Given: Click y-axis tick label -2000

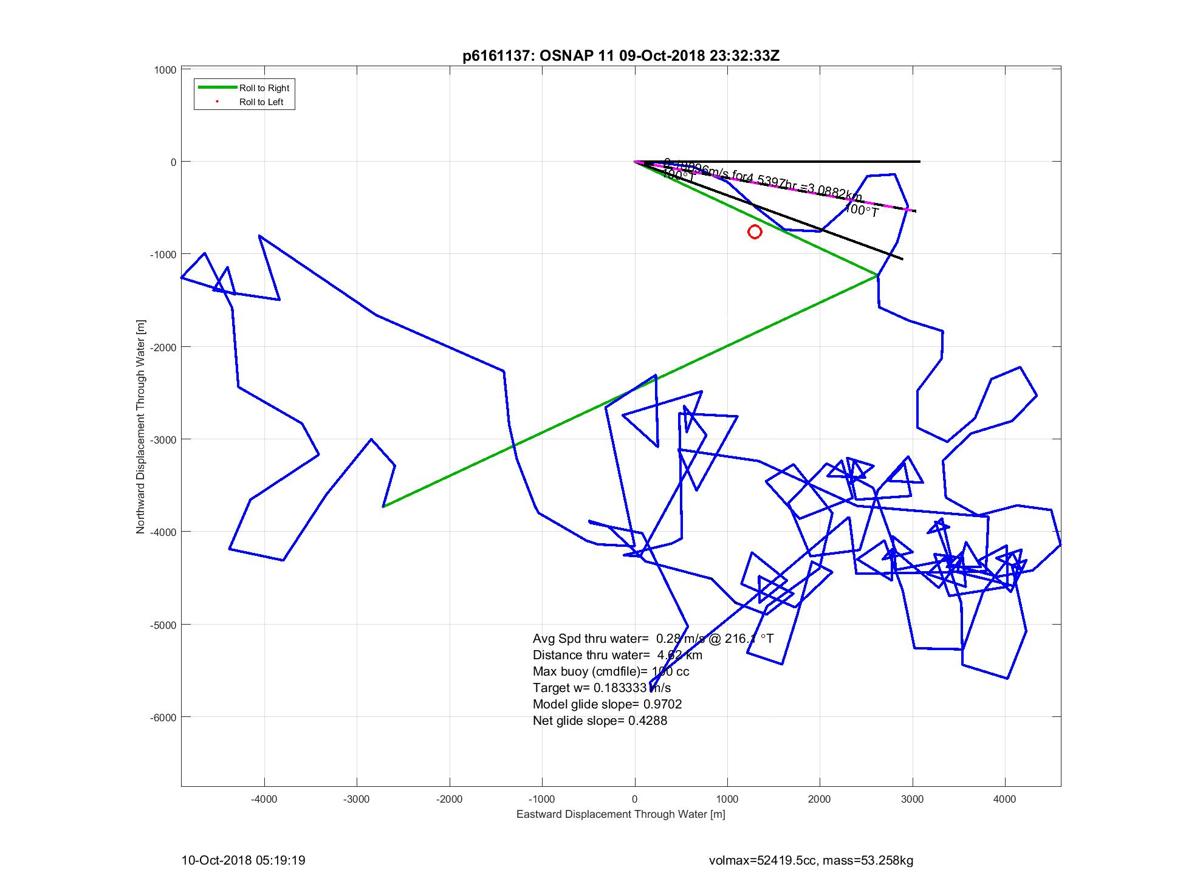Looking at the screenshot, I should pyautogui.click(x=163, y=347).
